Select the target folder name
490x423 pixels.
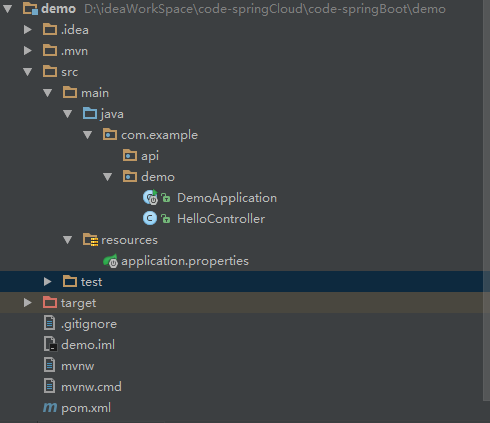78,303
